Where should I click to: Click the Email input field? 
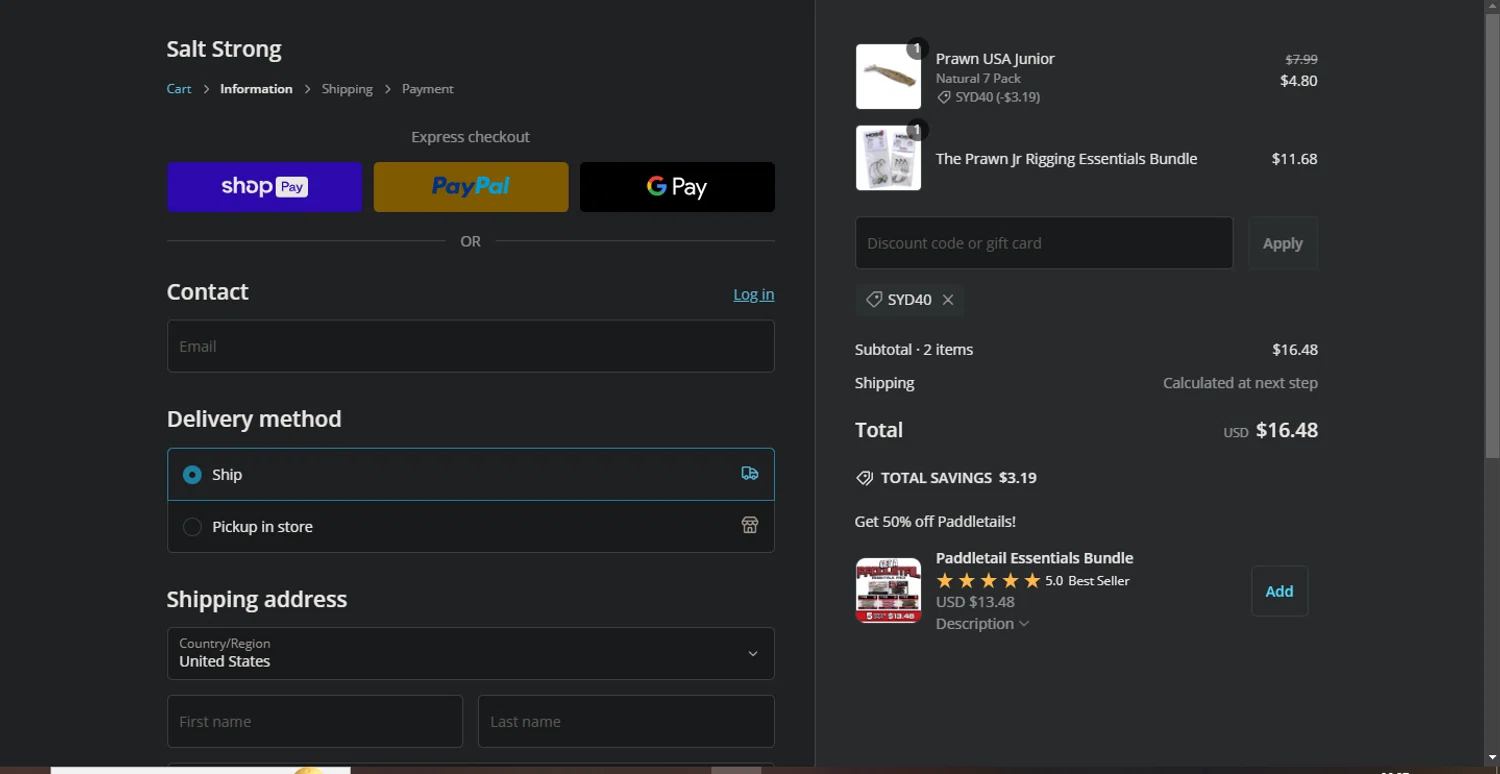click(471, 346)
